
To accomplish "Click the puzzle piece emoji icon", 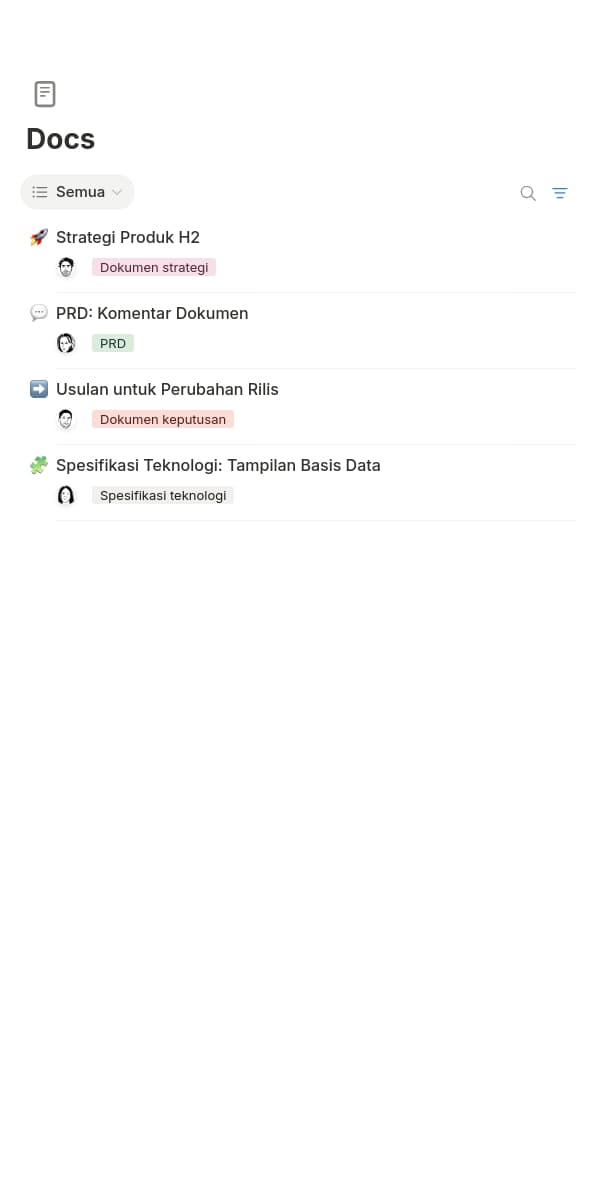I will (x=39, y=465).
